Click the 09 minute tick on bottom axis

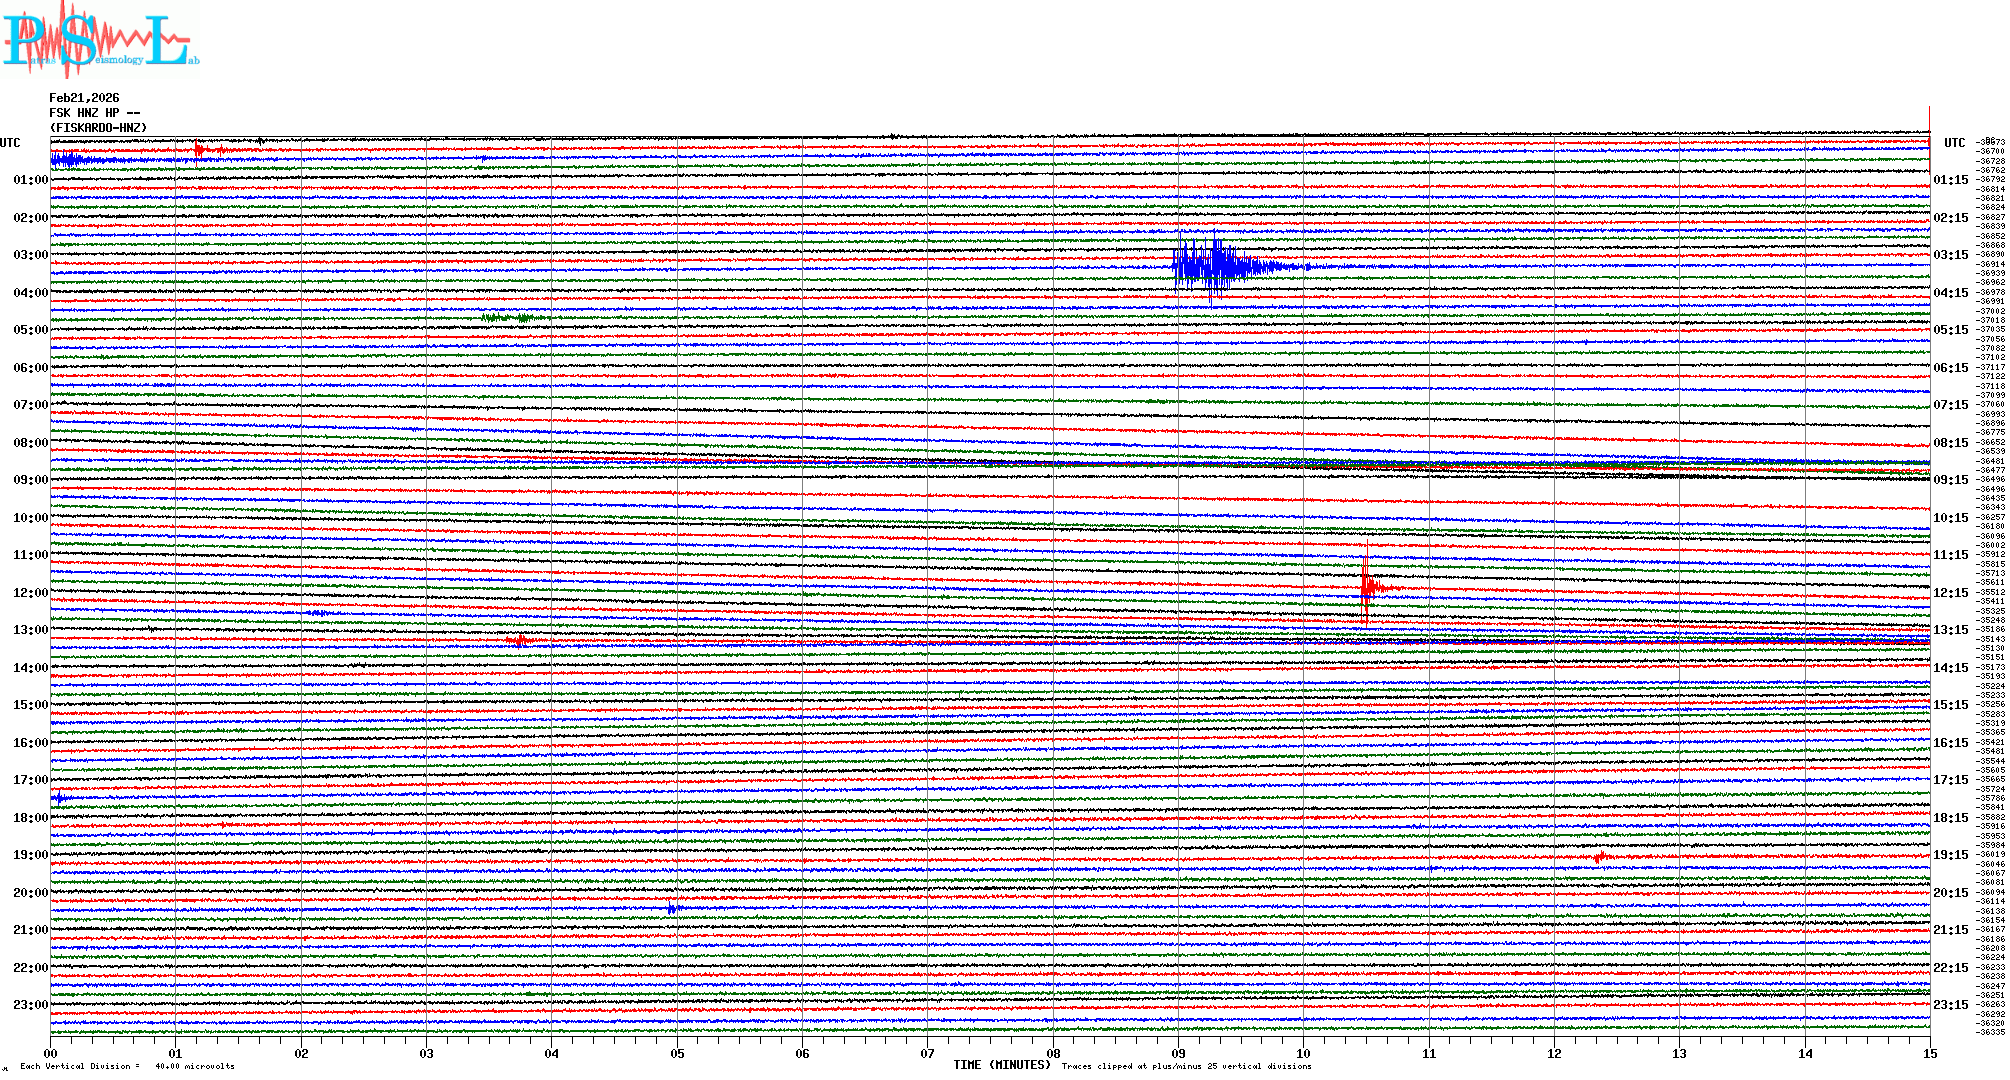point(1178,1053)
